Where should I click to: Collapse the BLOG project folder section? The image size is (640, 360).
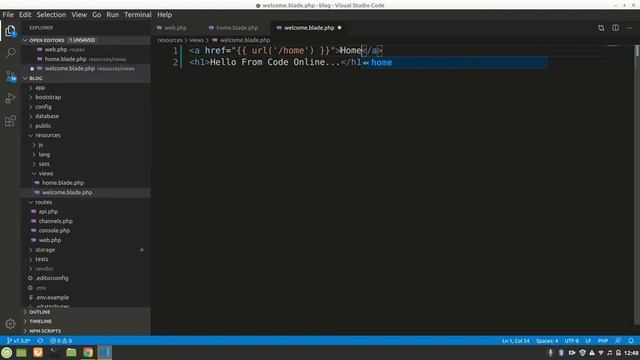coord(86,78)
